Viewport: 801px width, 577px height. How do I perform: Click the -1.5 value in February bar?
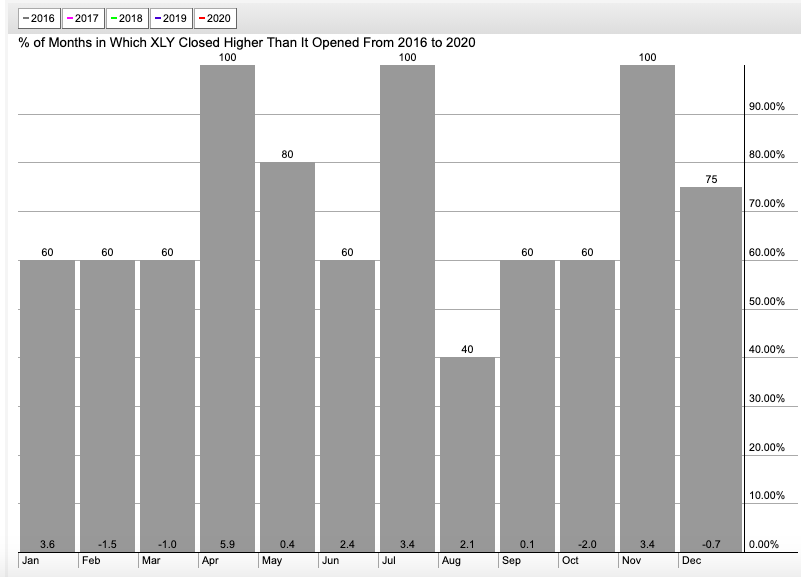tap(107, 544)
